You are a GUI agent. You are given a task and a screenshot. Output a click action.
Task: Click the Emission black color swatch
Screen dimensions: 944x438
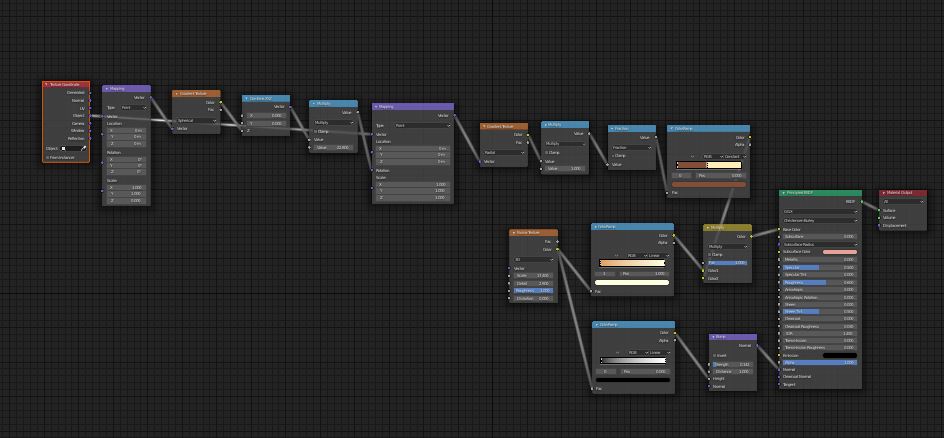point(839,356)
